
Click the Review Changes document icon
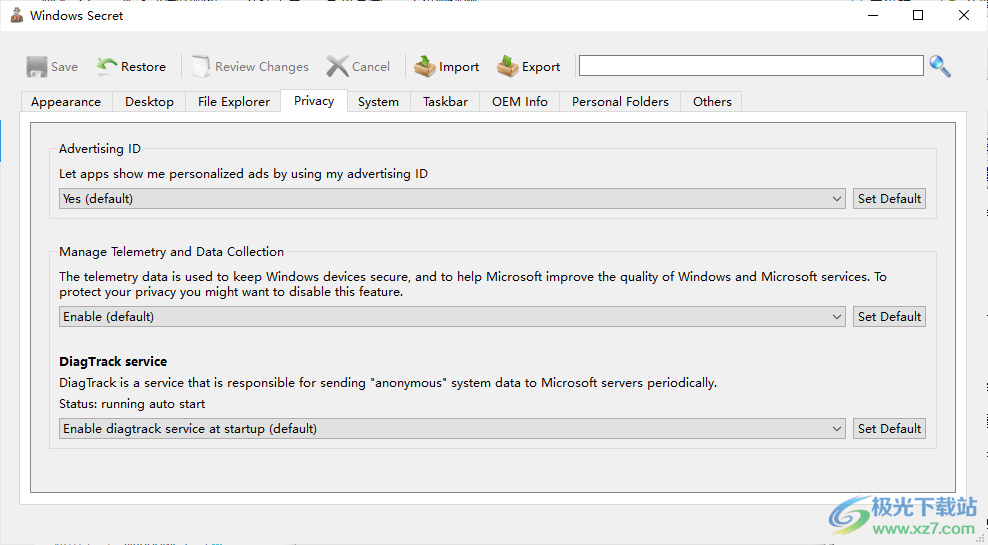[x=201, y=67]
